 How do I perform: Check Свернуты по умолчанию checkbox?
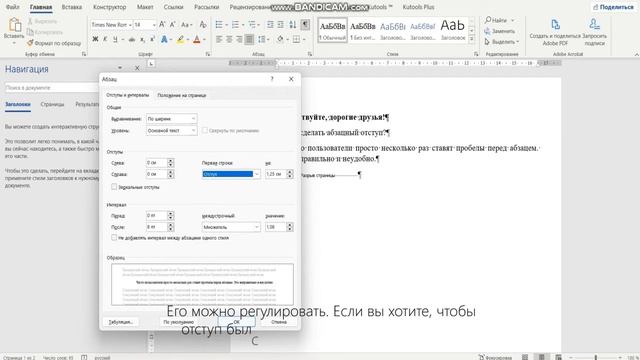click(x=205, y=131)
